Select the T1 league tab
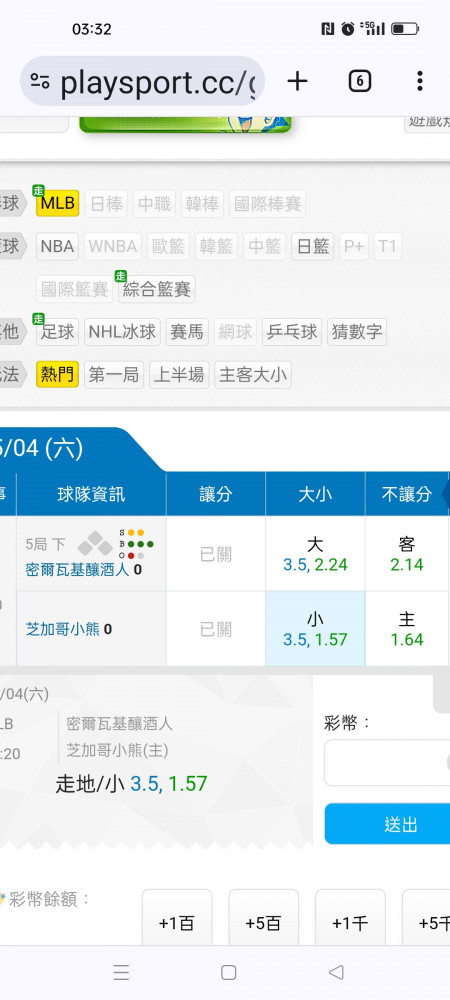Viewport: 450px width, 1000px height. pyautogui.click(x=388, y=246)
